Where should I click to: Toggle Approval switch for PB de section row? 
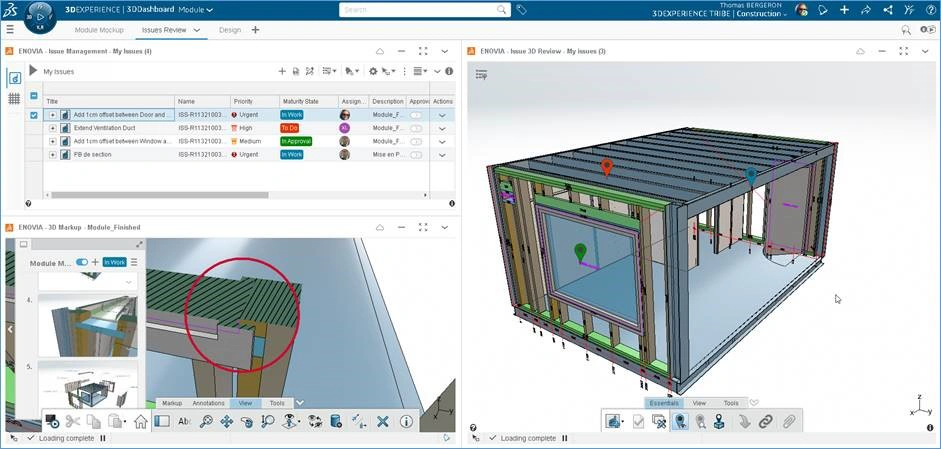click(x=415, y=155)
